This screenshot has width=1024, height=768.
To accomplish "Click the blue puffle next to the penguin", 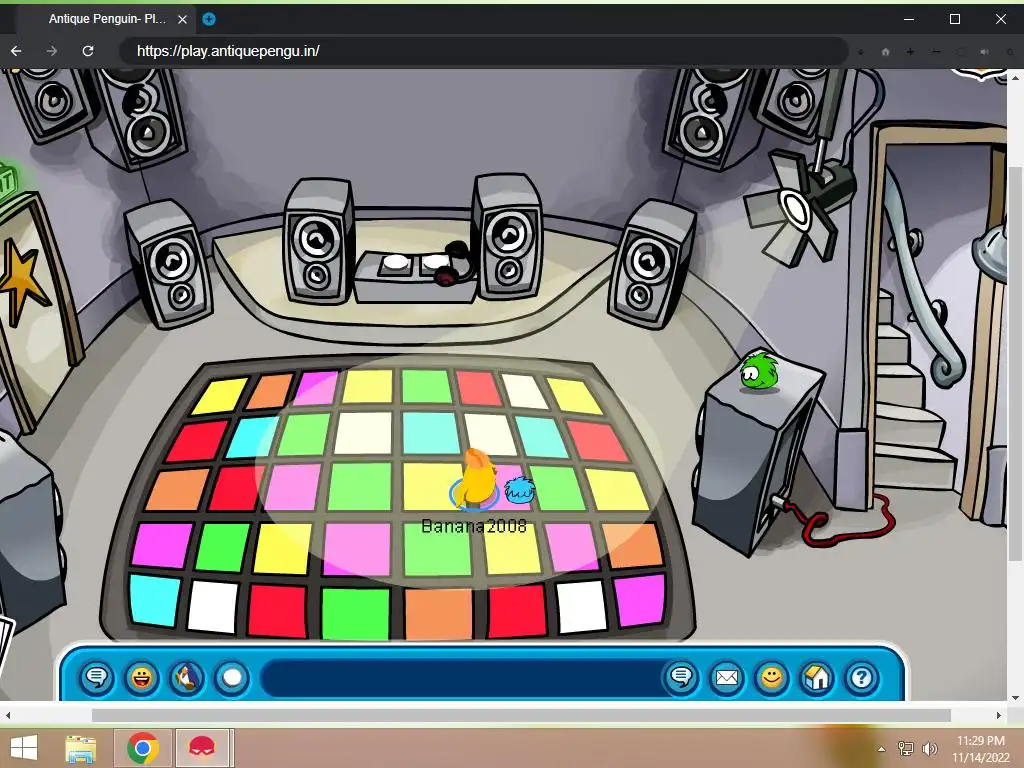I will (520, 490).
